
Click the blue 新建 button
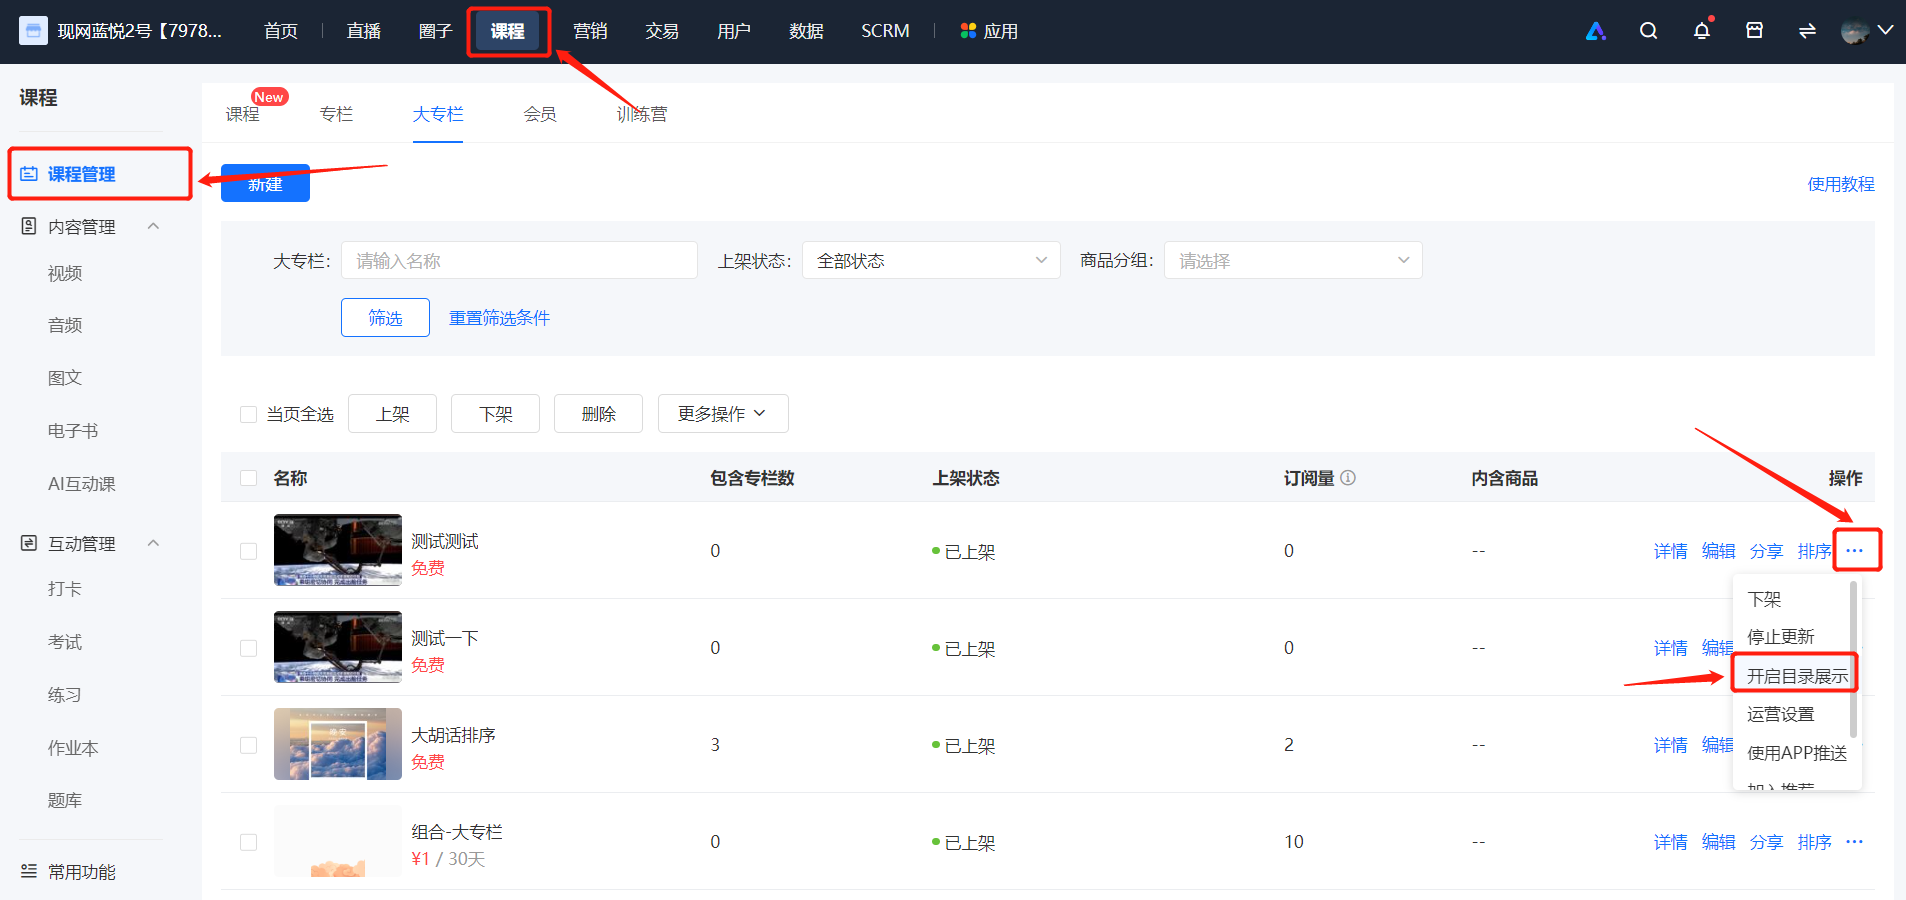coord(265,184)
